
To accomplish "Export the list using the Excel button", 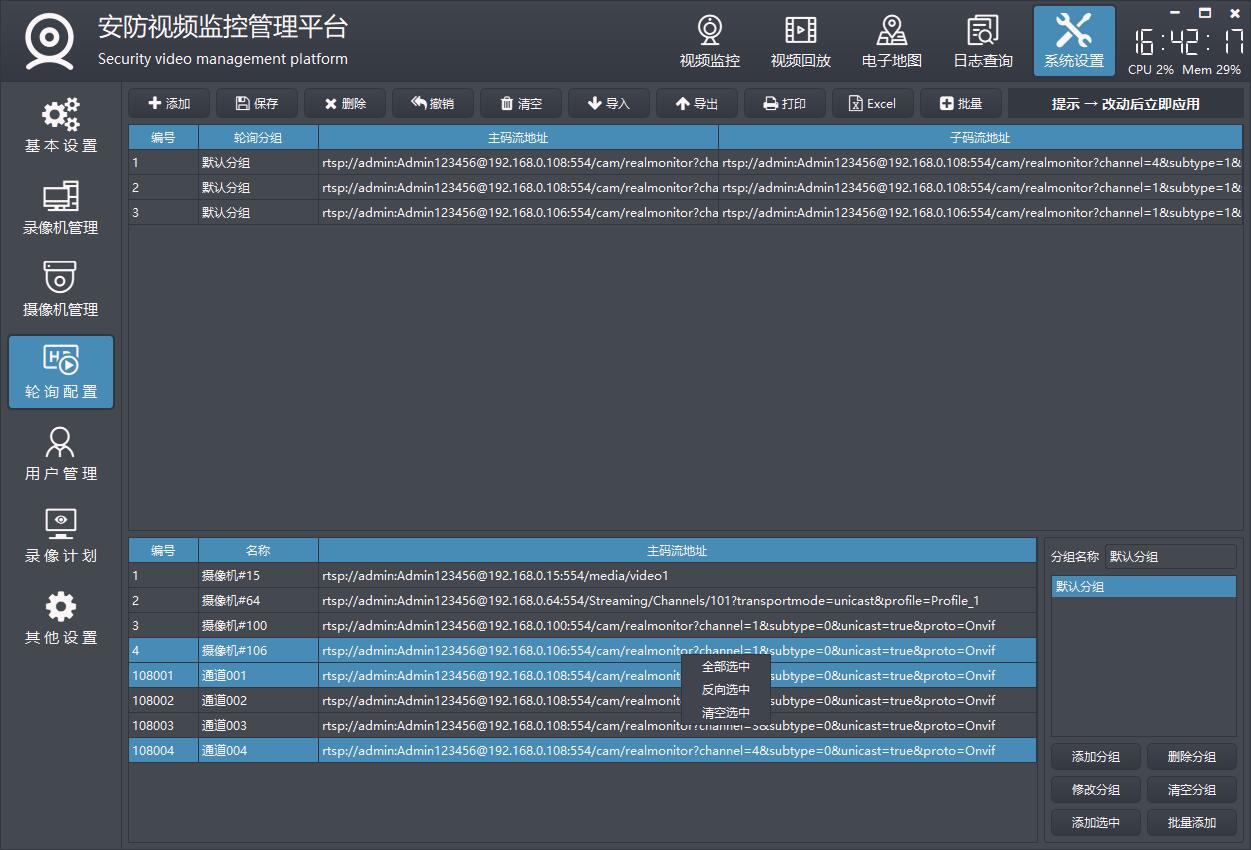I will pyautogui.click(x=872, y=104).
